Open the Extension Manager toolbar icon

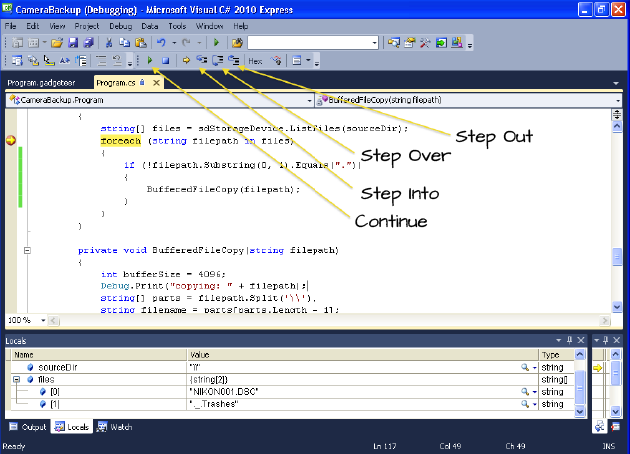pos(457,43)
